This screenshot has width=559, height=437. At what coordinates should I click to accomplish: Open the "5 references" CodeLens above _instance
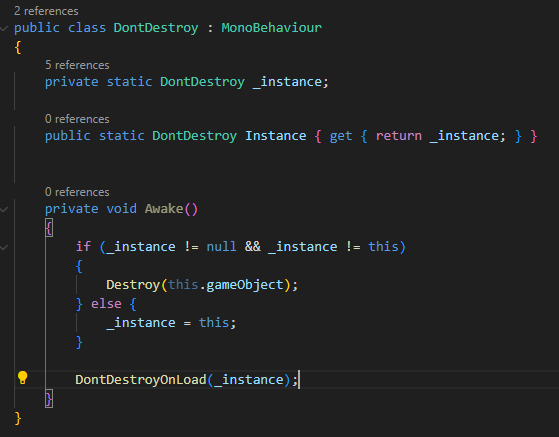click(77, 65)
